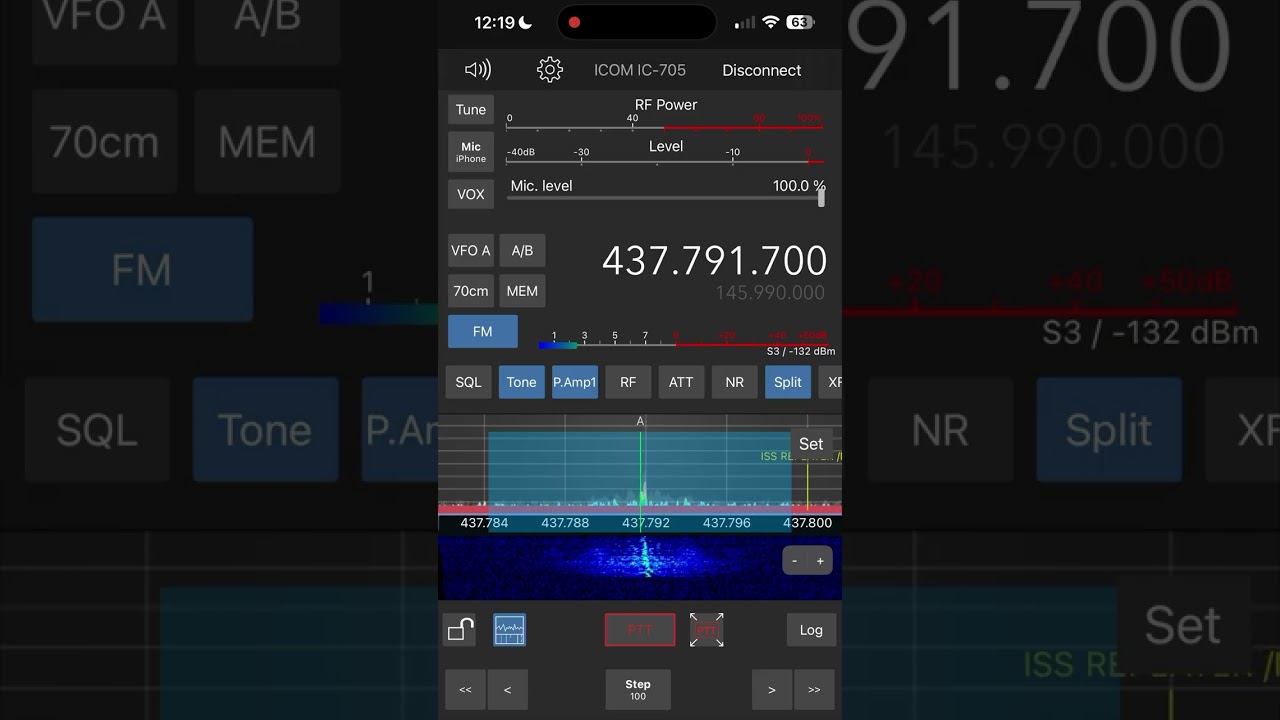This screenshot has width=1280, height=720.
Task: Adjust the Mic. level slider handle
Action: point(821,197)
